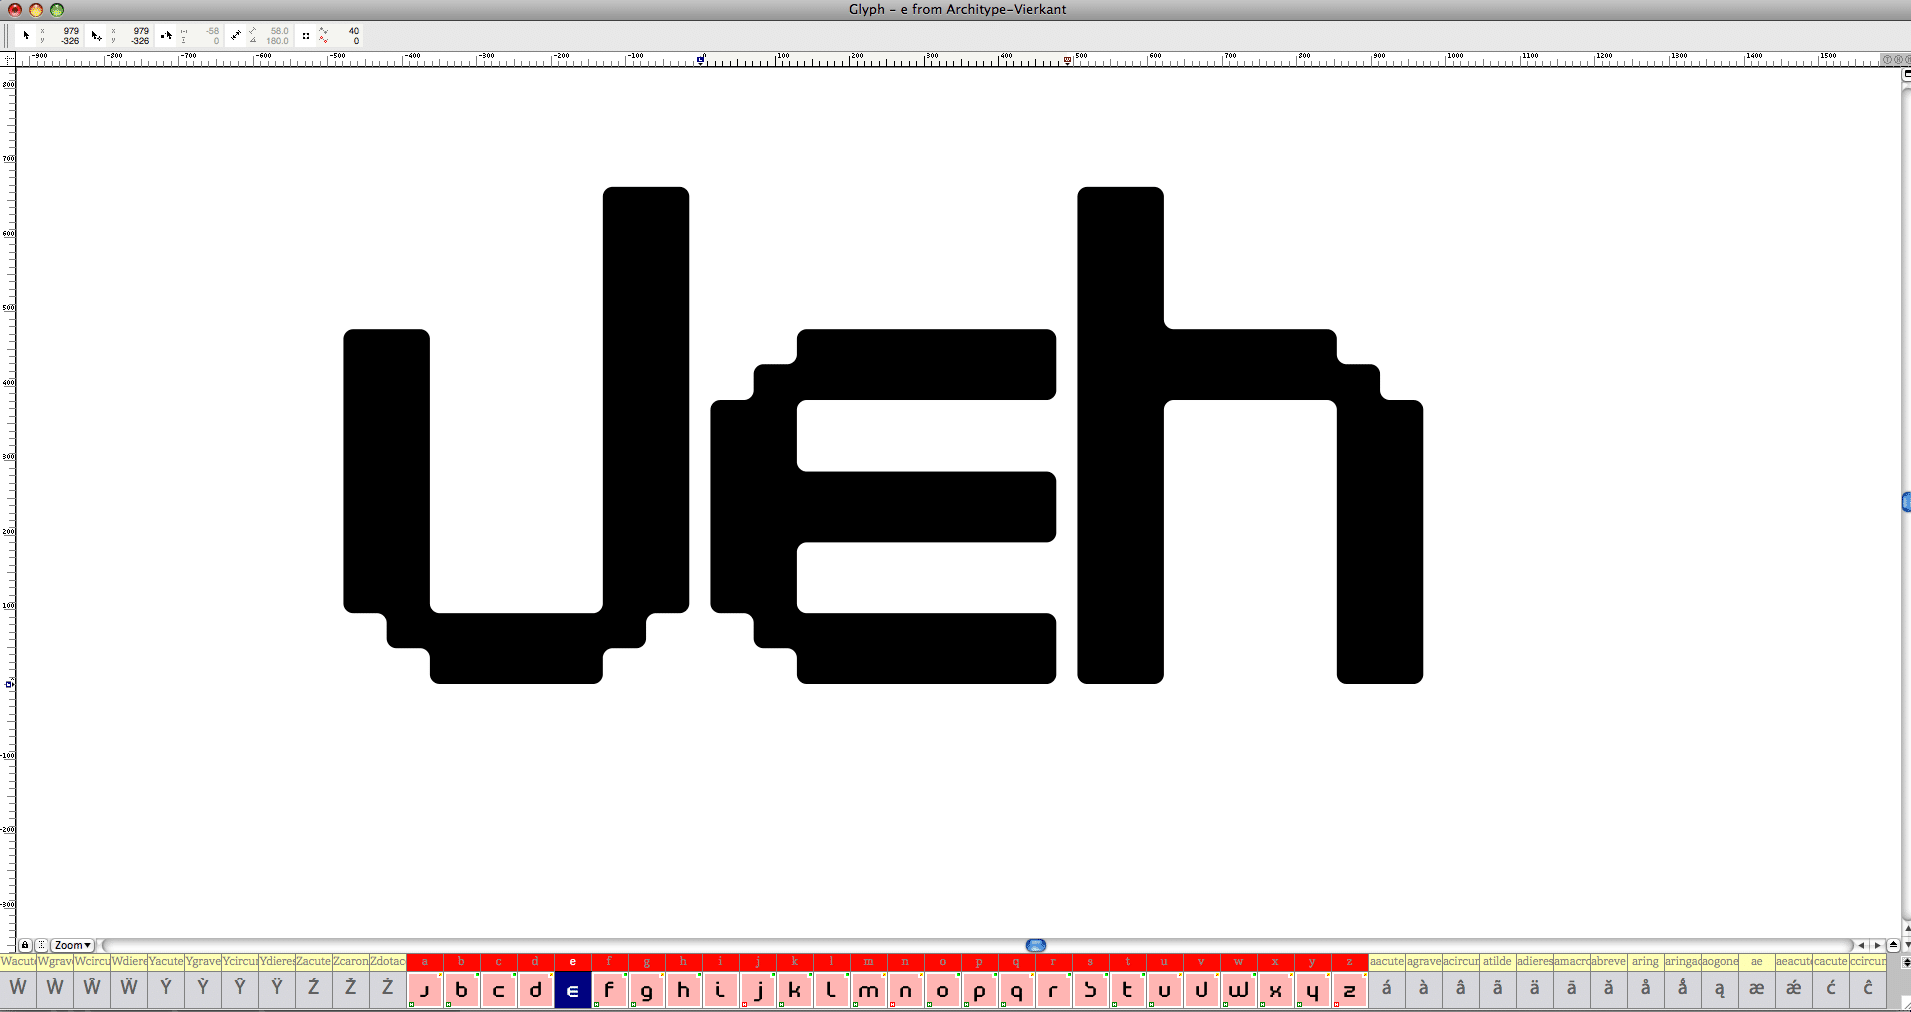Select glyph 'a' in the glyph strip

[x=425, y=990]
